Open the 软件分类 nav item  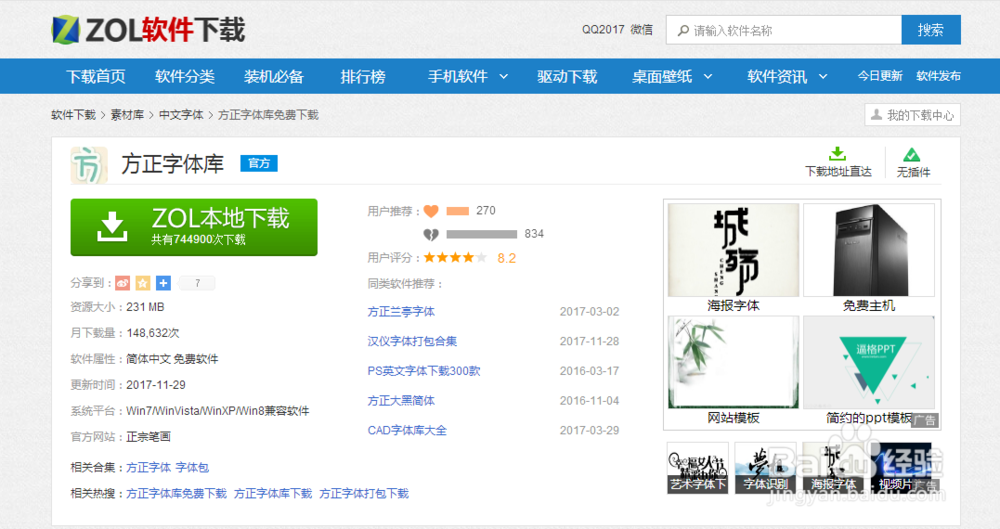click(185, 77)
